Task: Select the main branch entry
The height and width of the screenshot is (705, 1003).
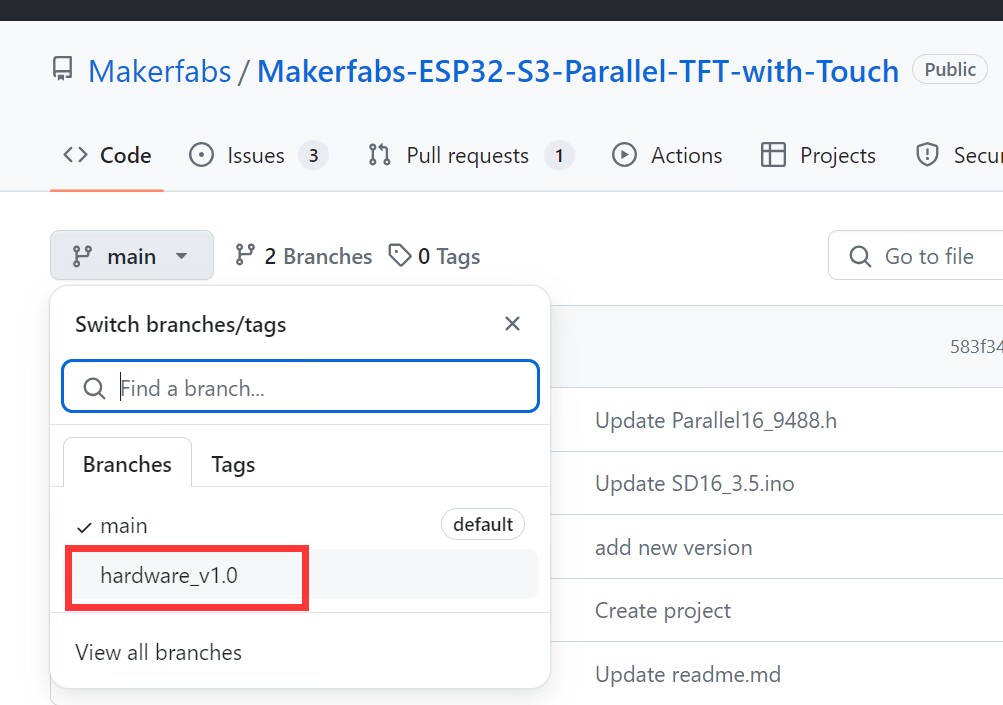Action: [301, 525]
